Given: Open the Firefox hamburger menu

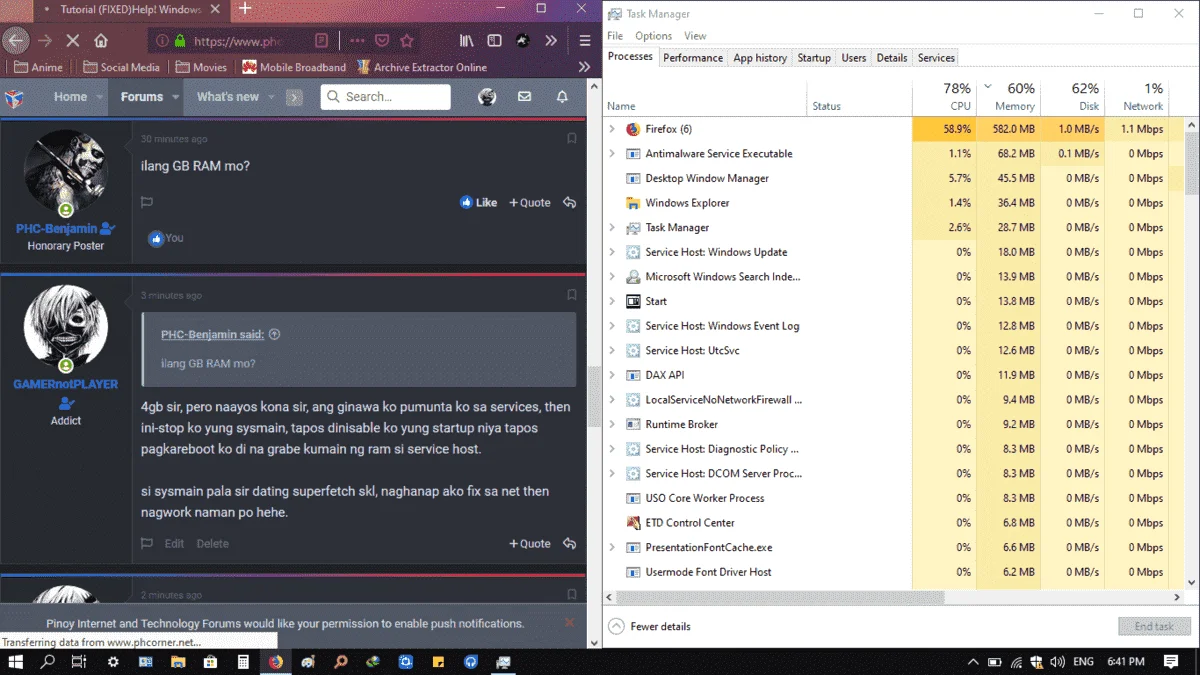Looking at the screenshot, I should click(x=586, y=41).
